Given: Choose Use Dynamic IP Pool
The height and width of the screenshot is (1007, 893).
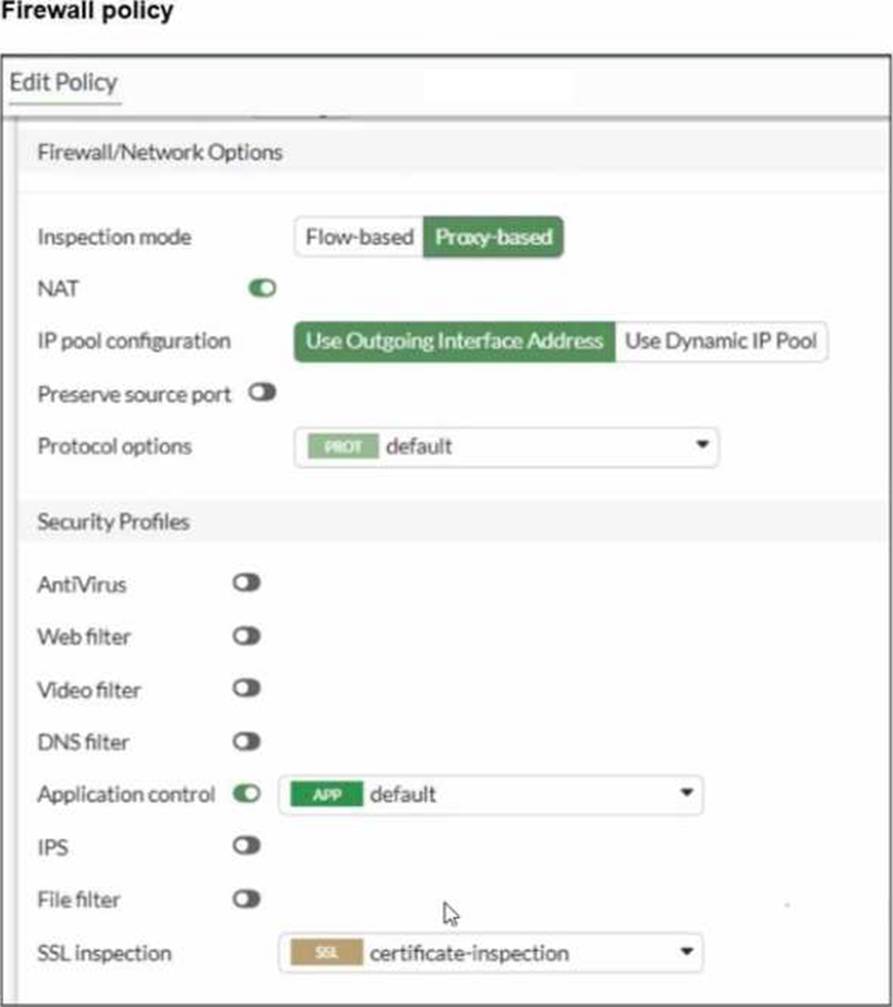Looking at the screenshot, I should tap(721, 341).
